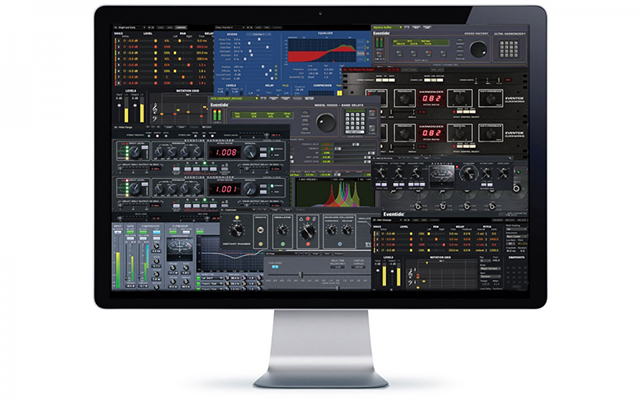Click the horizontal delay slider handle in gray window

point(301,275)
